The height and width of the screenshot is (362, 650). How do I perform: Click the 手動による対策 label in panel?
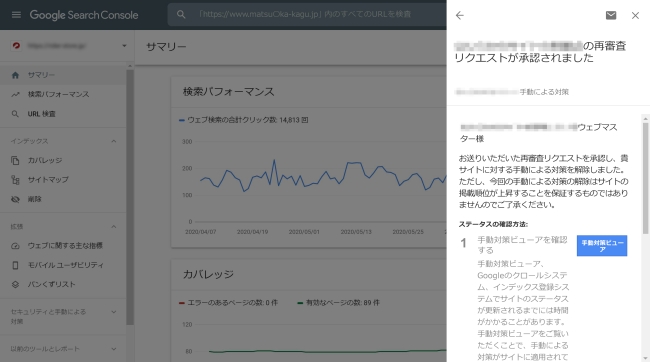pyautogui.click(x=544, y=92)
